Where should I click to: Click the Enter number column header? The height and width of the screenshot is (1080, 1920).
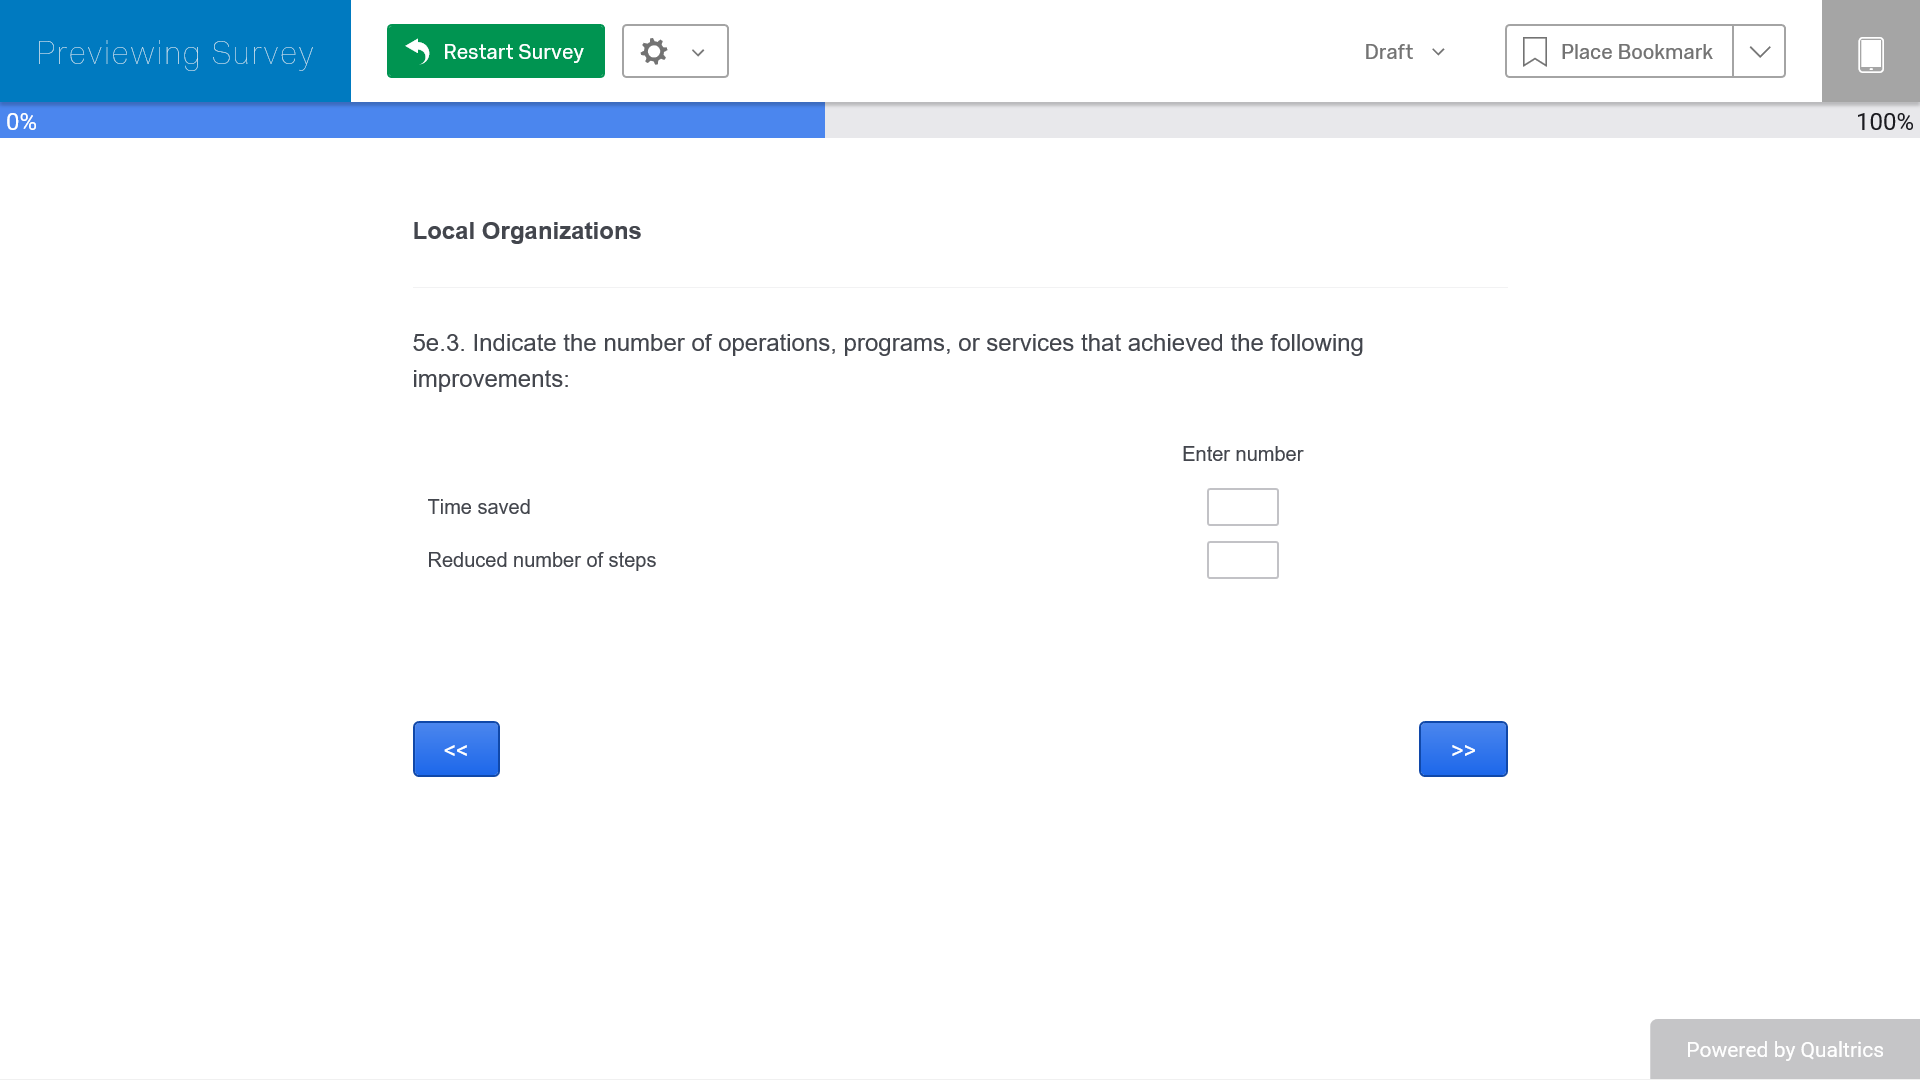(x=1242, y=454)
